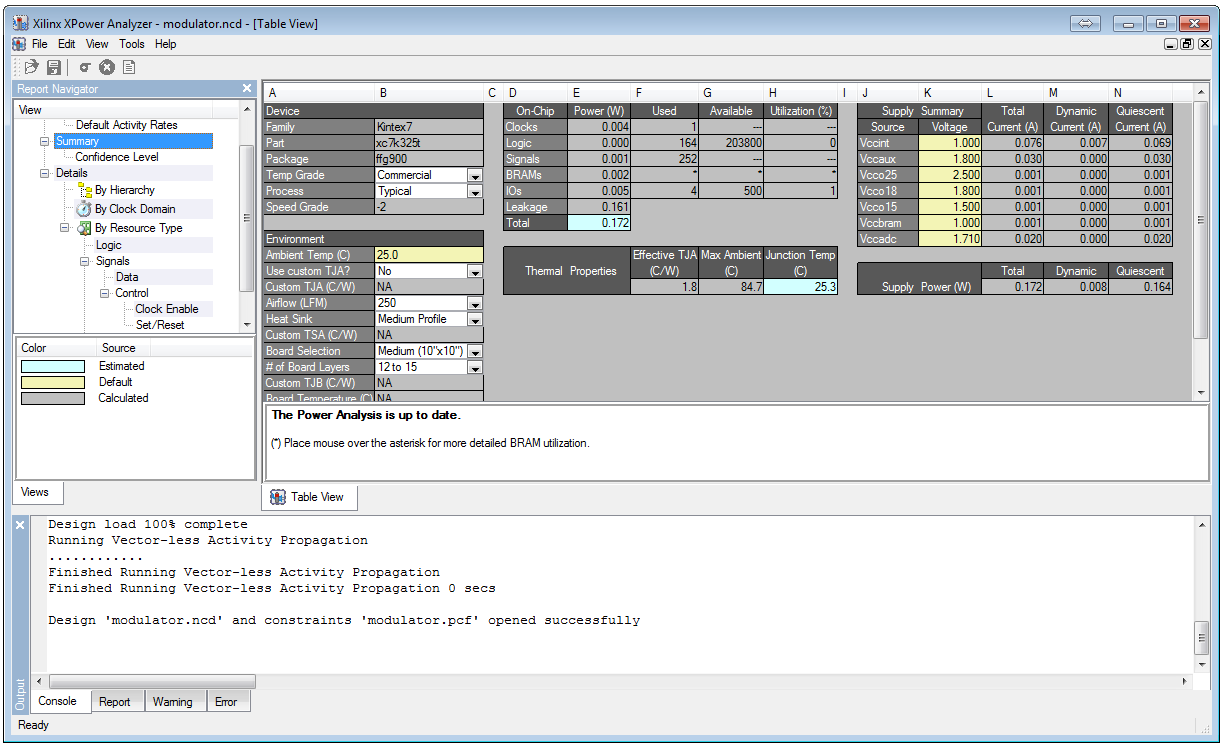
Task: Click the Estimated light-blue color swatch
Action: tap(53, 366)
